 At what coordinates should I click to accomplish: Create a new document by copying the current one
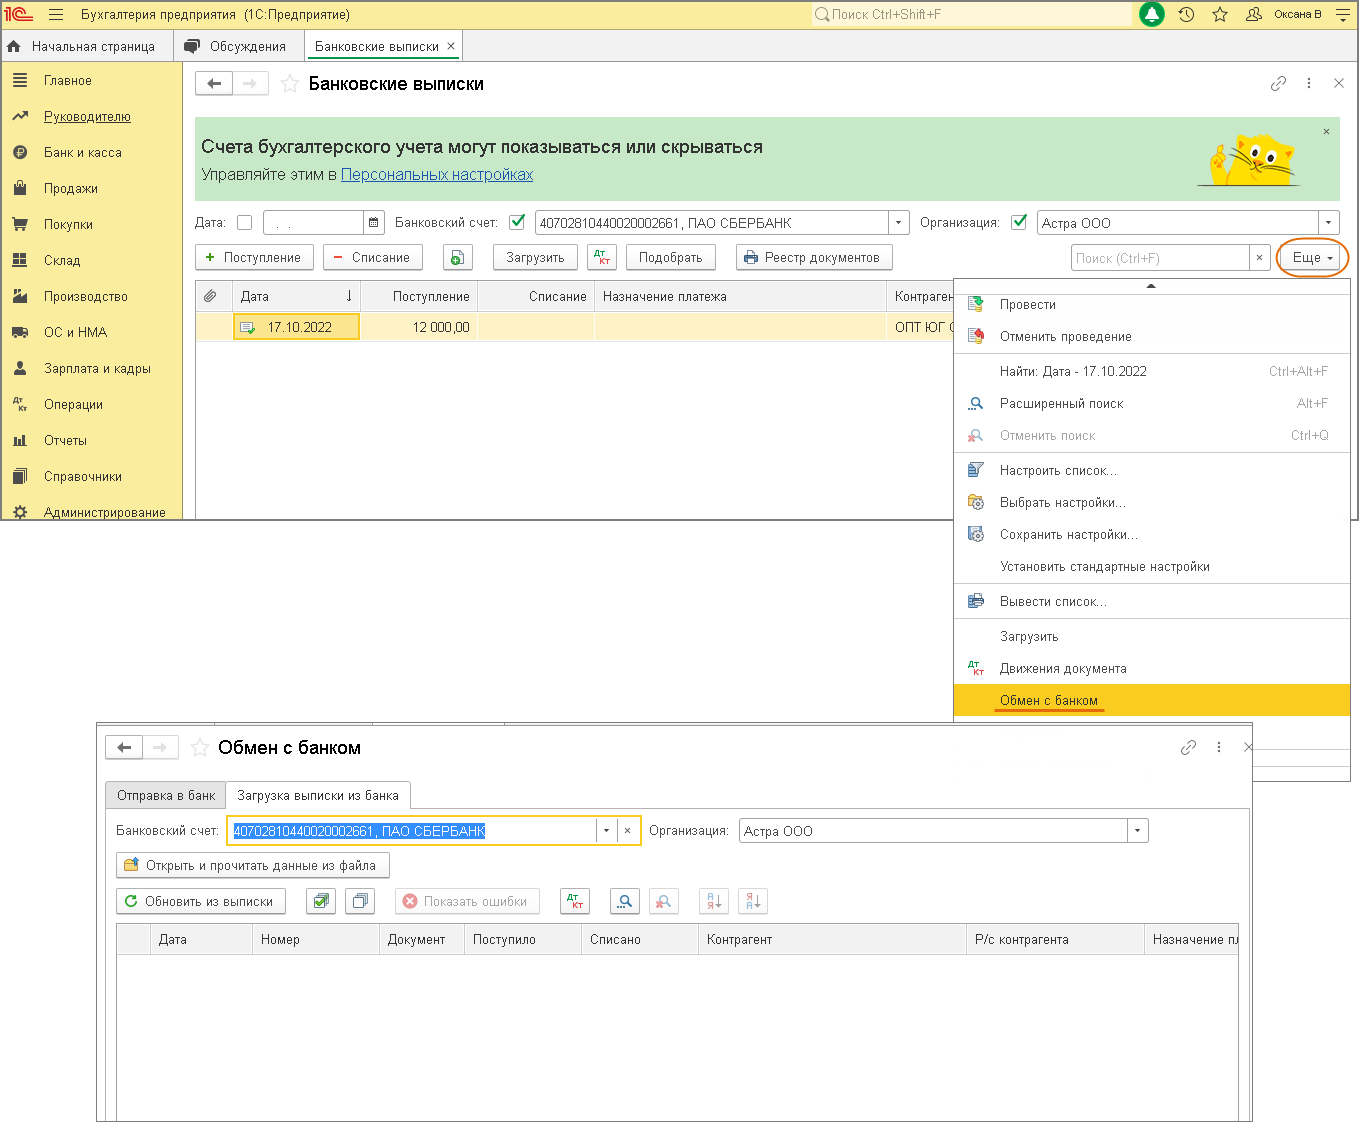457,258
